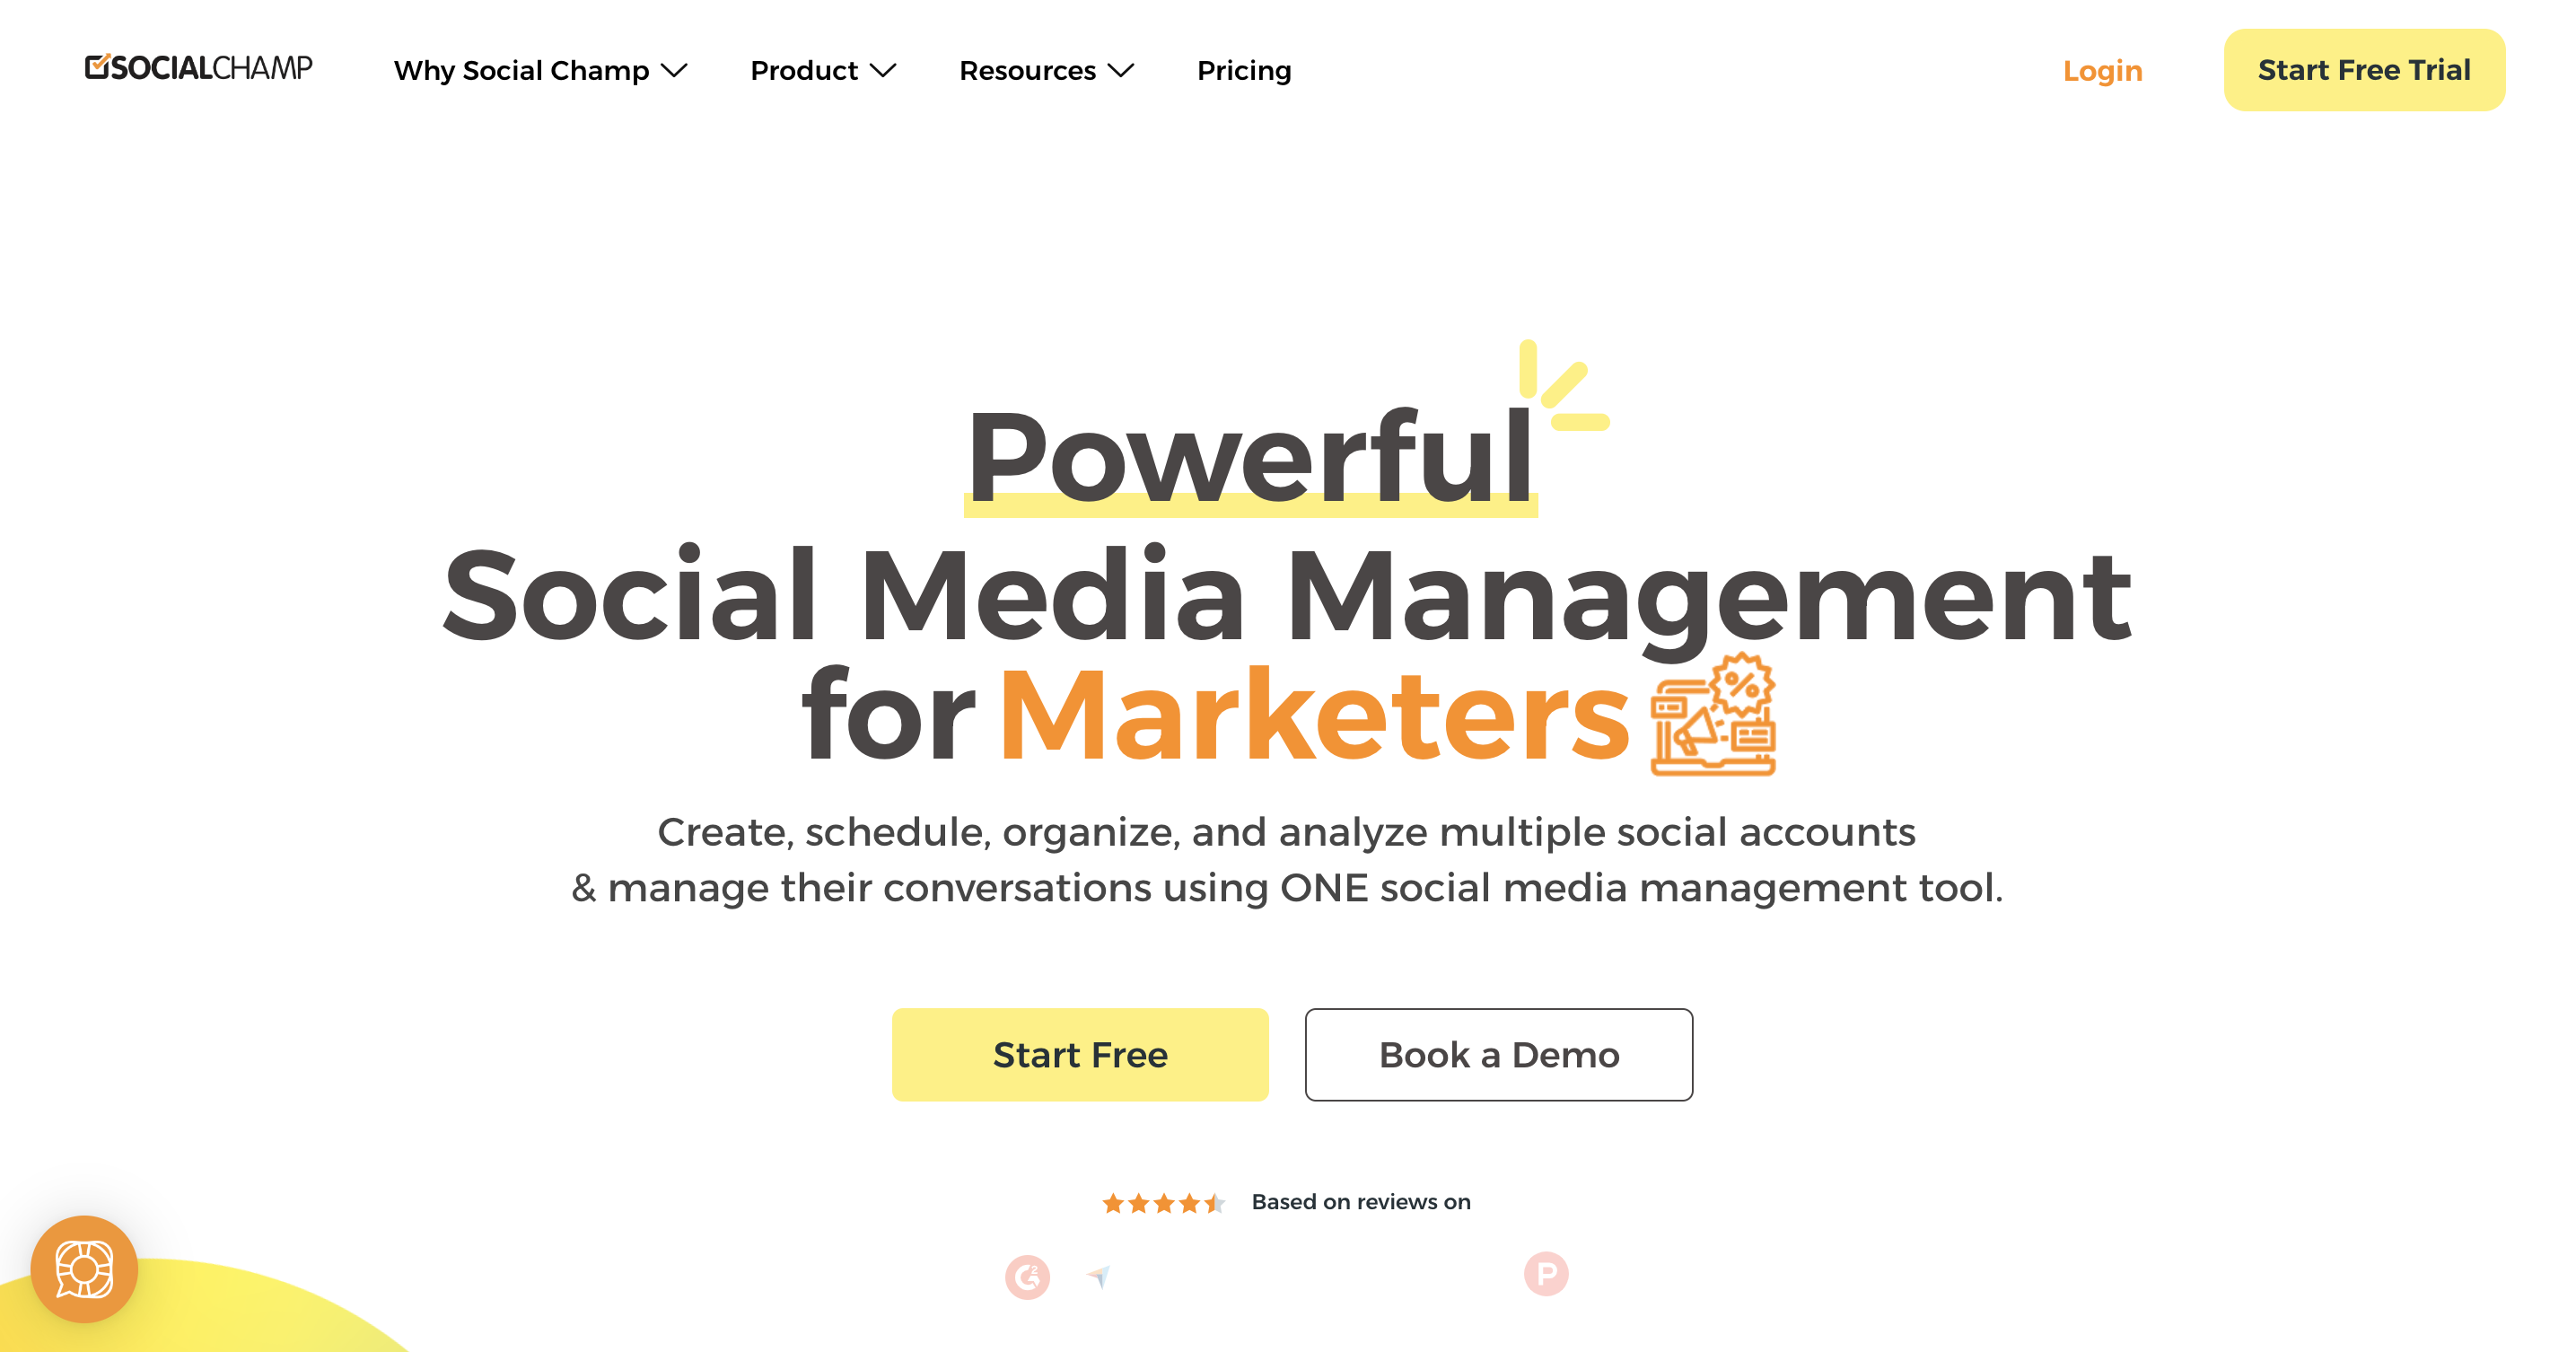Click the Product navigation arrow icon

click(x=893, y=72)
